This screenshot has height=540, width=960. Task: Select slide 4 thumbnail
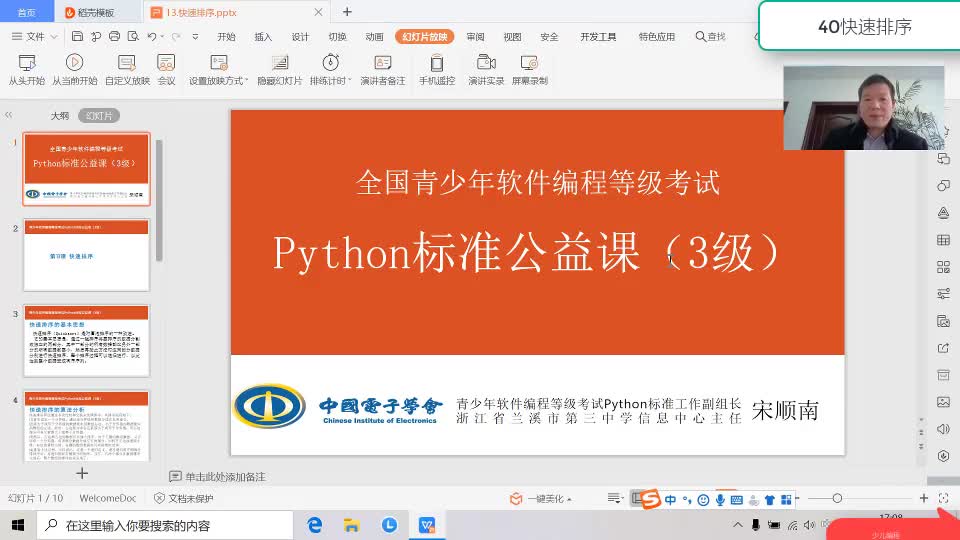tap(86, 426)
